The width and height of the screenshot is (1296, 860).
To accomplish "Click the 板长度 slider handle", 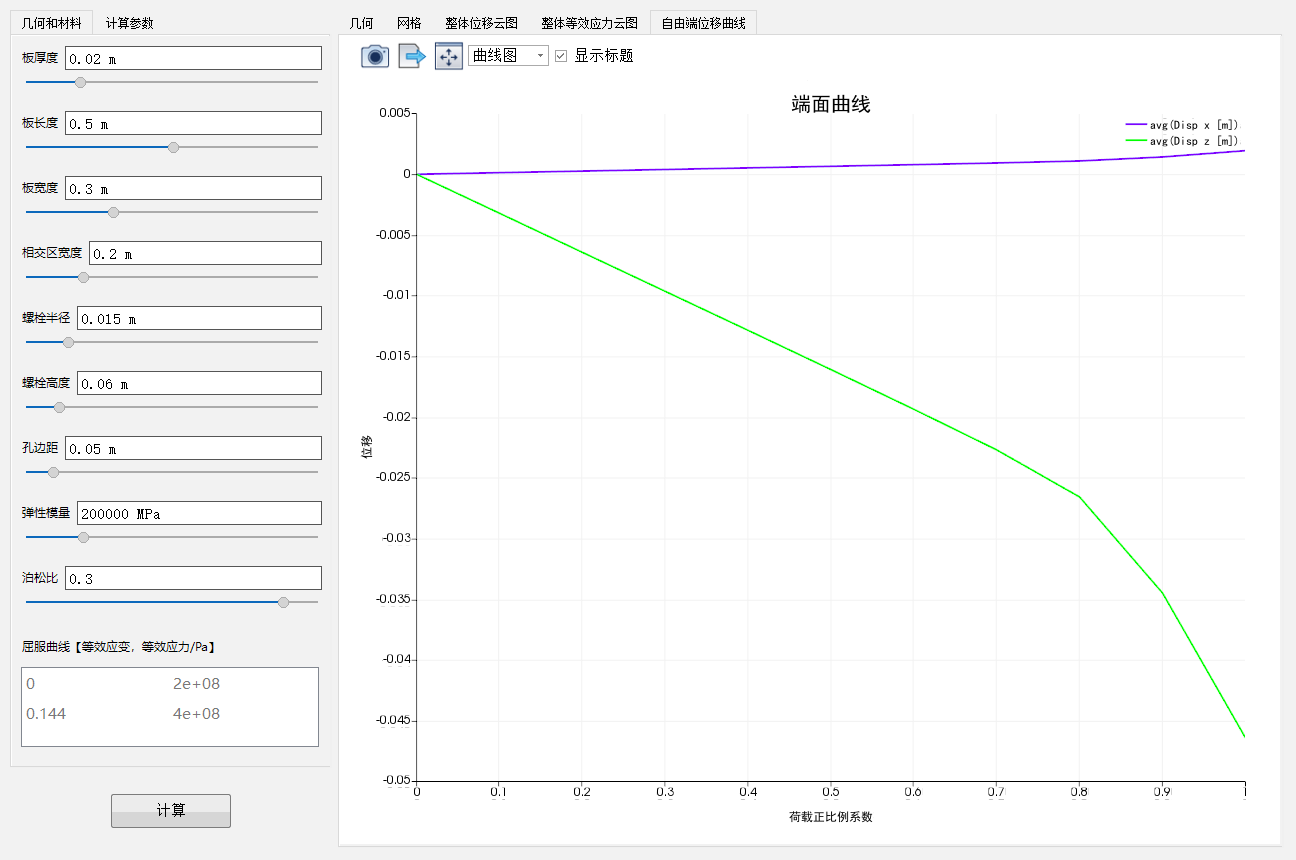I will 173,147.
